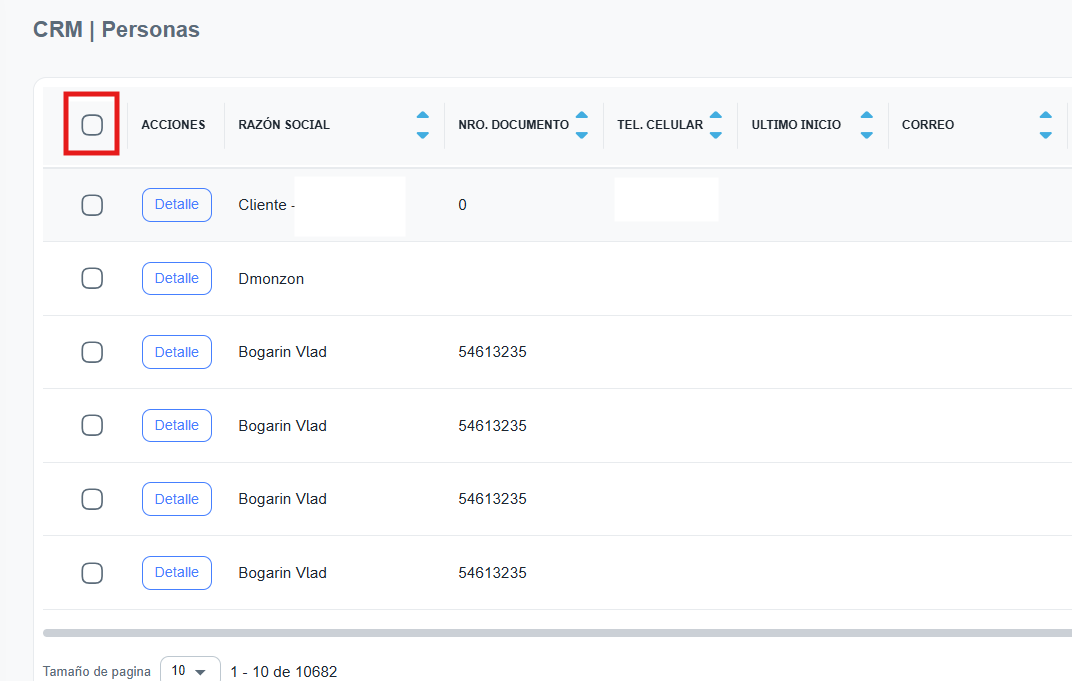1072x681 pixels.
Task: Click the down sort arrow on Razón Social
Action: pyautogui.click(x=422, y=135)
